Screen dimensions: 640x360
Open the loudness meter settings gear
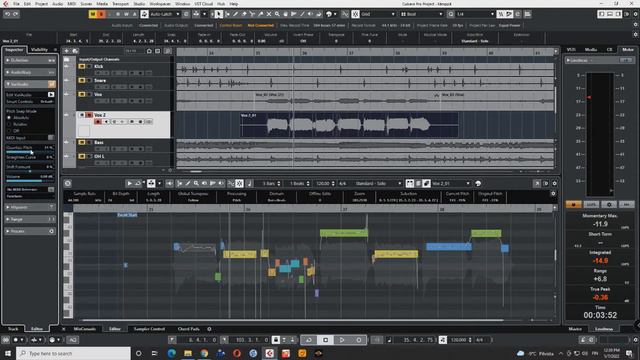(x=609, y=204)
